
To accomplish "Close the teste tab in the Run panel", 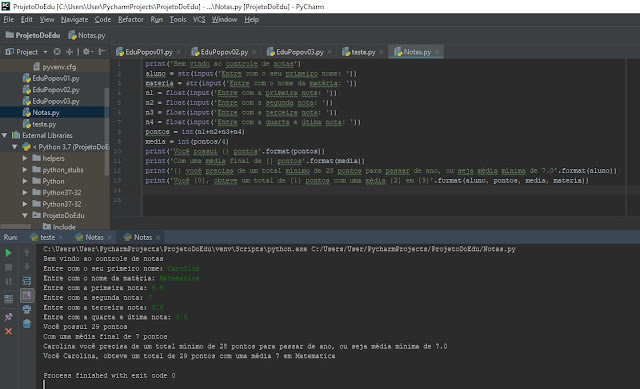I will (x=61, y=238).
